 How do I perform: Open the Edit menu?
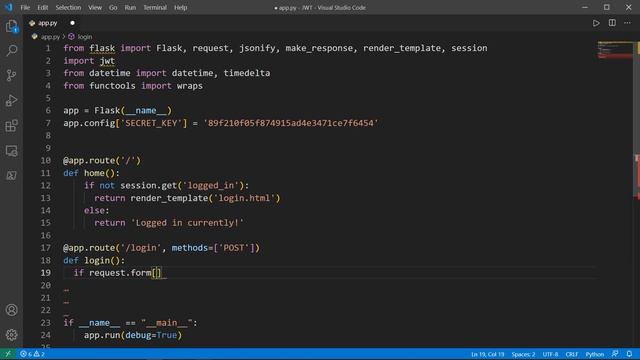(x=42, y=7)
